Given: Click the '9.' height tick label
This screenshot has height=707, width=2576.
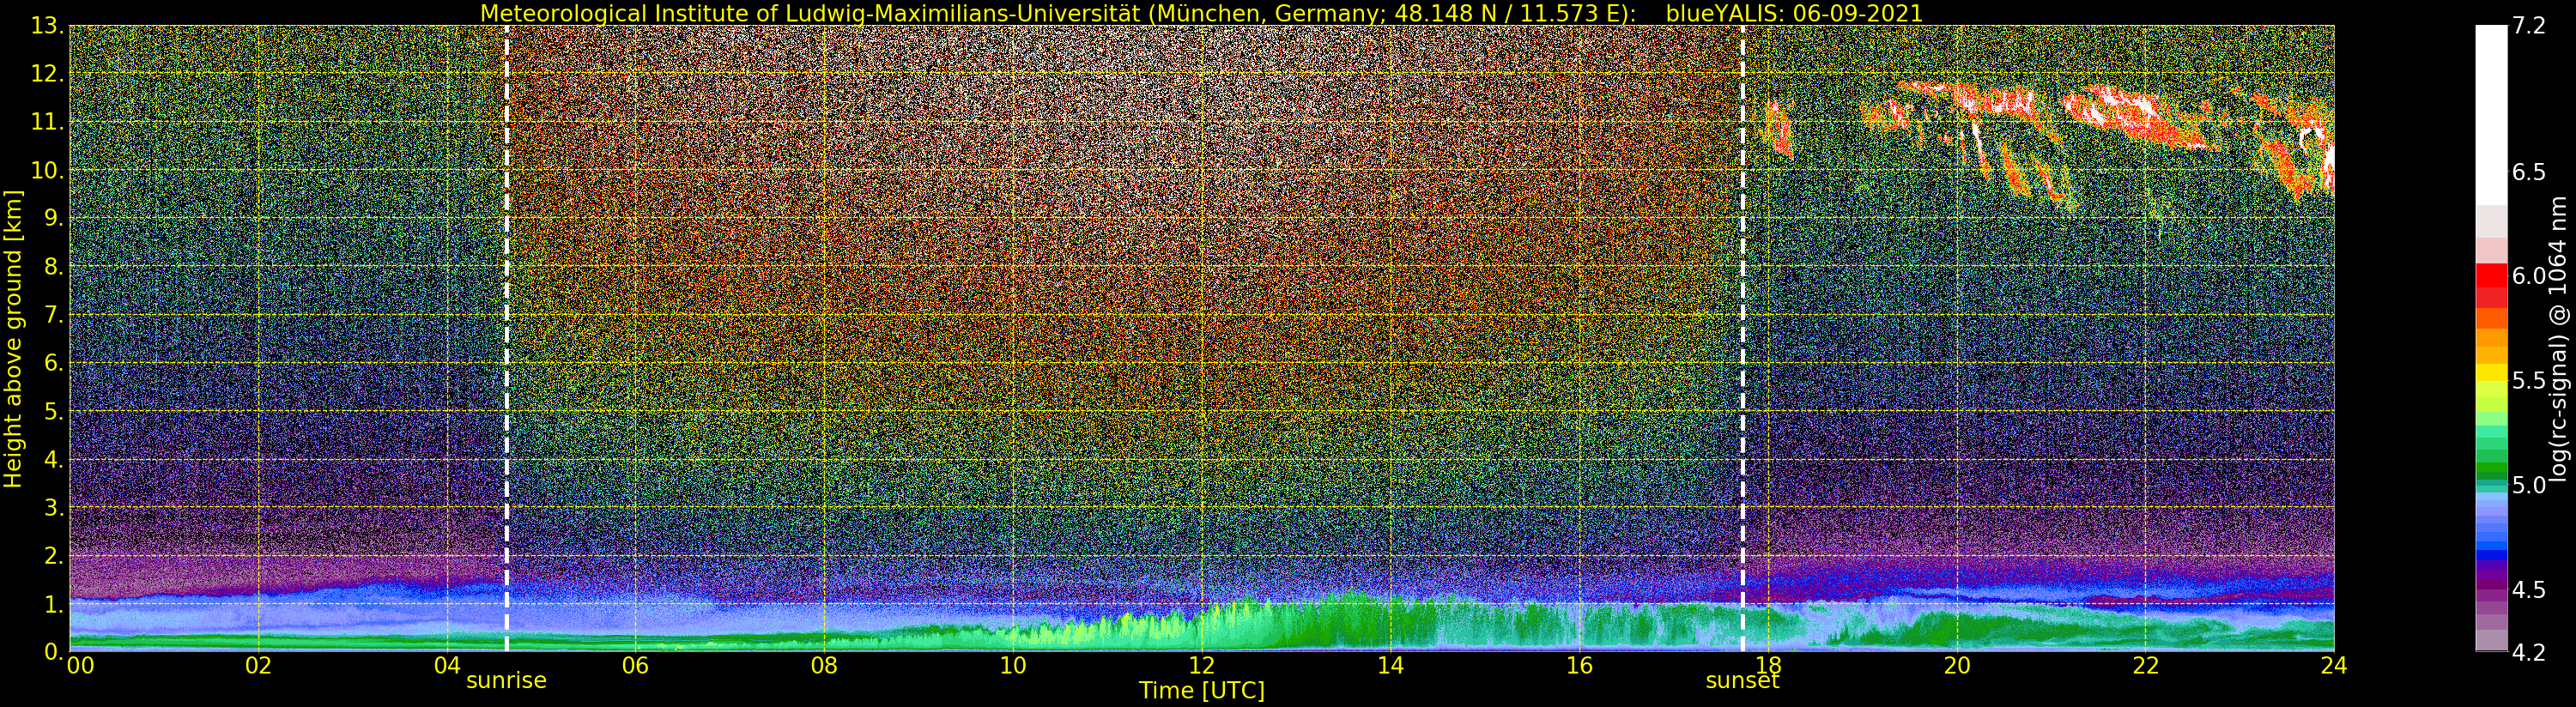Looking at the screenshot, I should [x=54, y=218].
